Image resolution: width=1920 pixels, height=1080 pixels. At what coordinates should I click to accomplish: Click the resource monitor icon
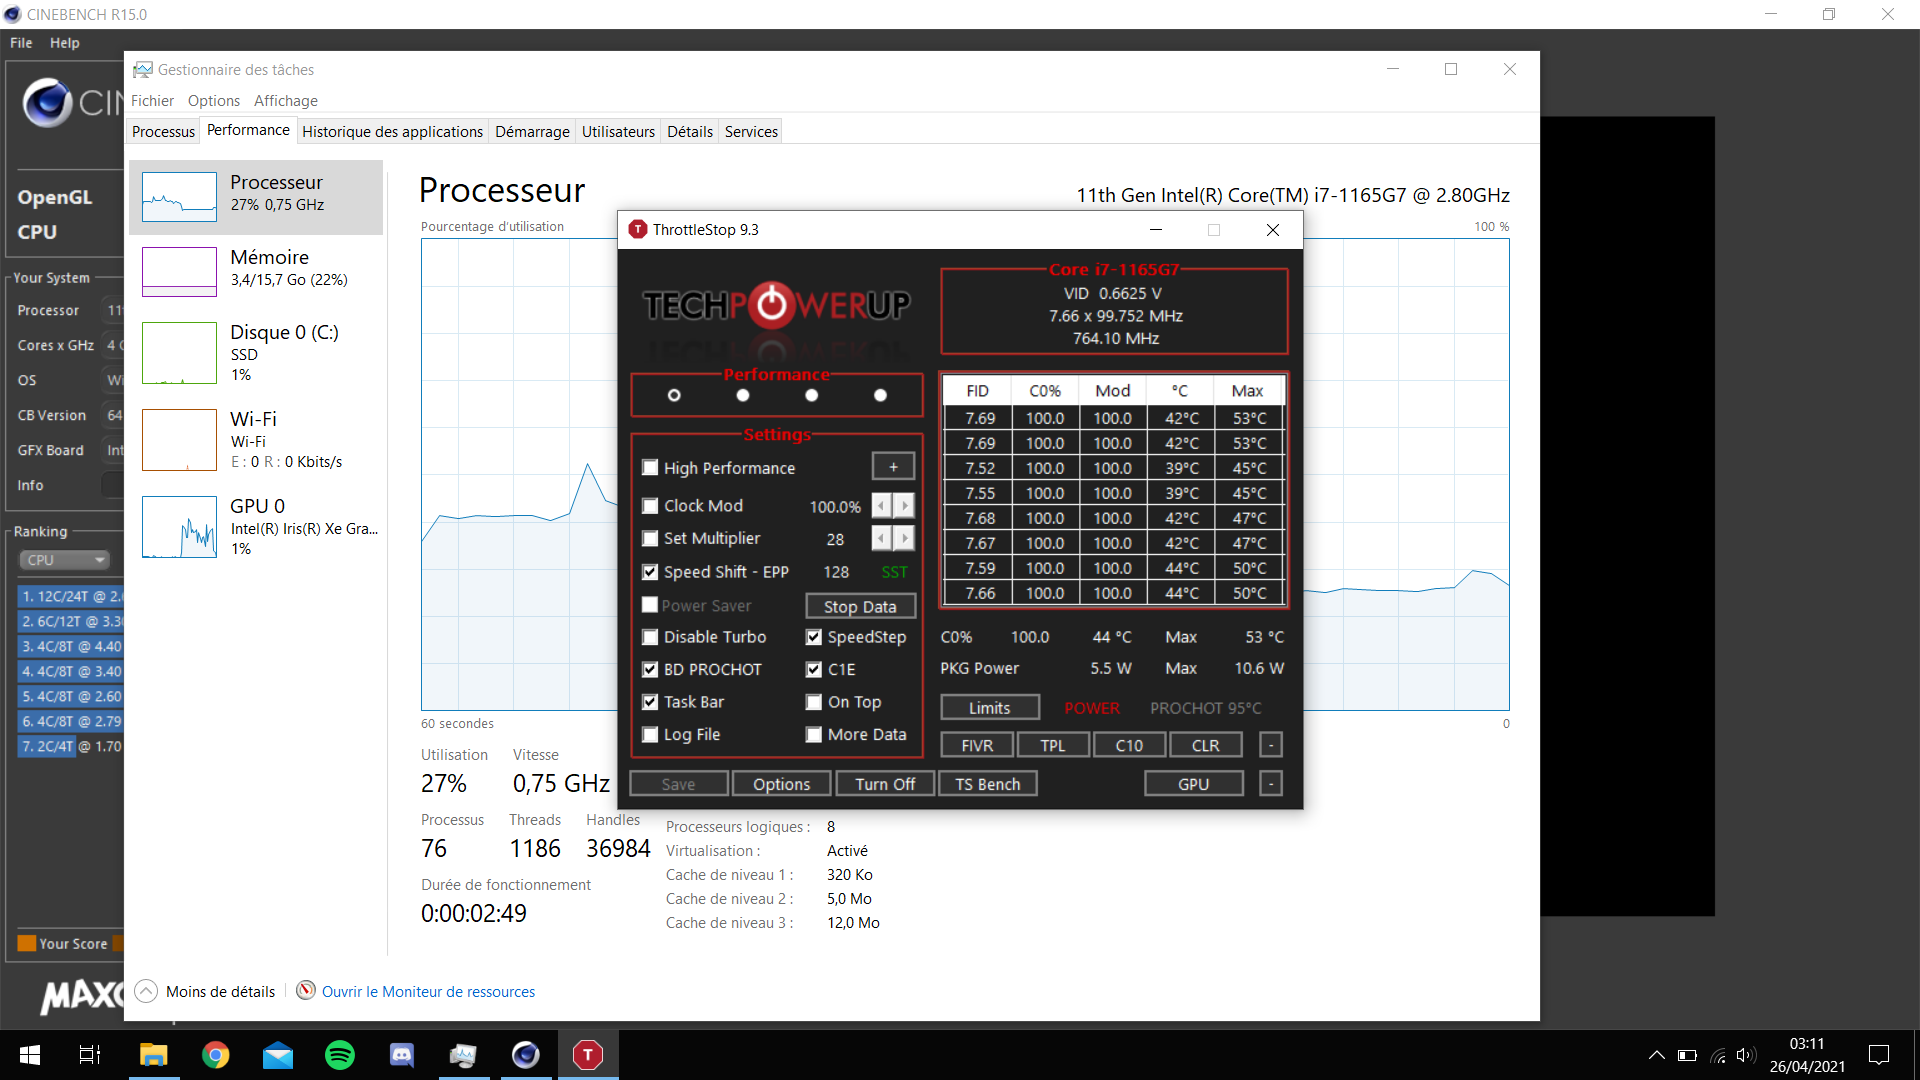coord(306,990)
